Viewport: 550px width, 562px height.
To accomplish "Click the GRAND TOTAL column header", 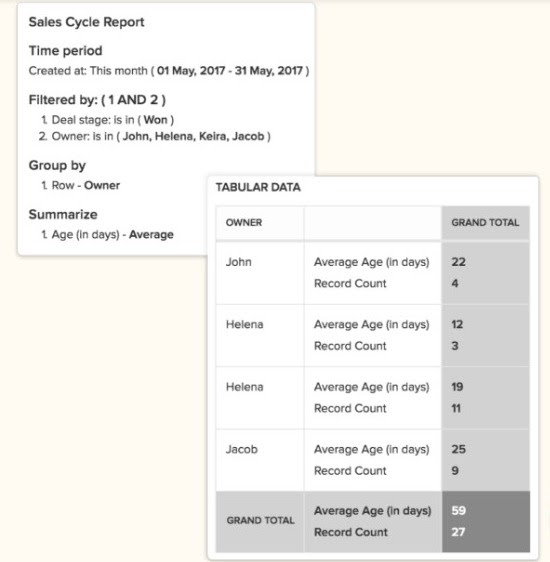I will pyautogui.click(x=485, y=223).
